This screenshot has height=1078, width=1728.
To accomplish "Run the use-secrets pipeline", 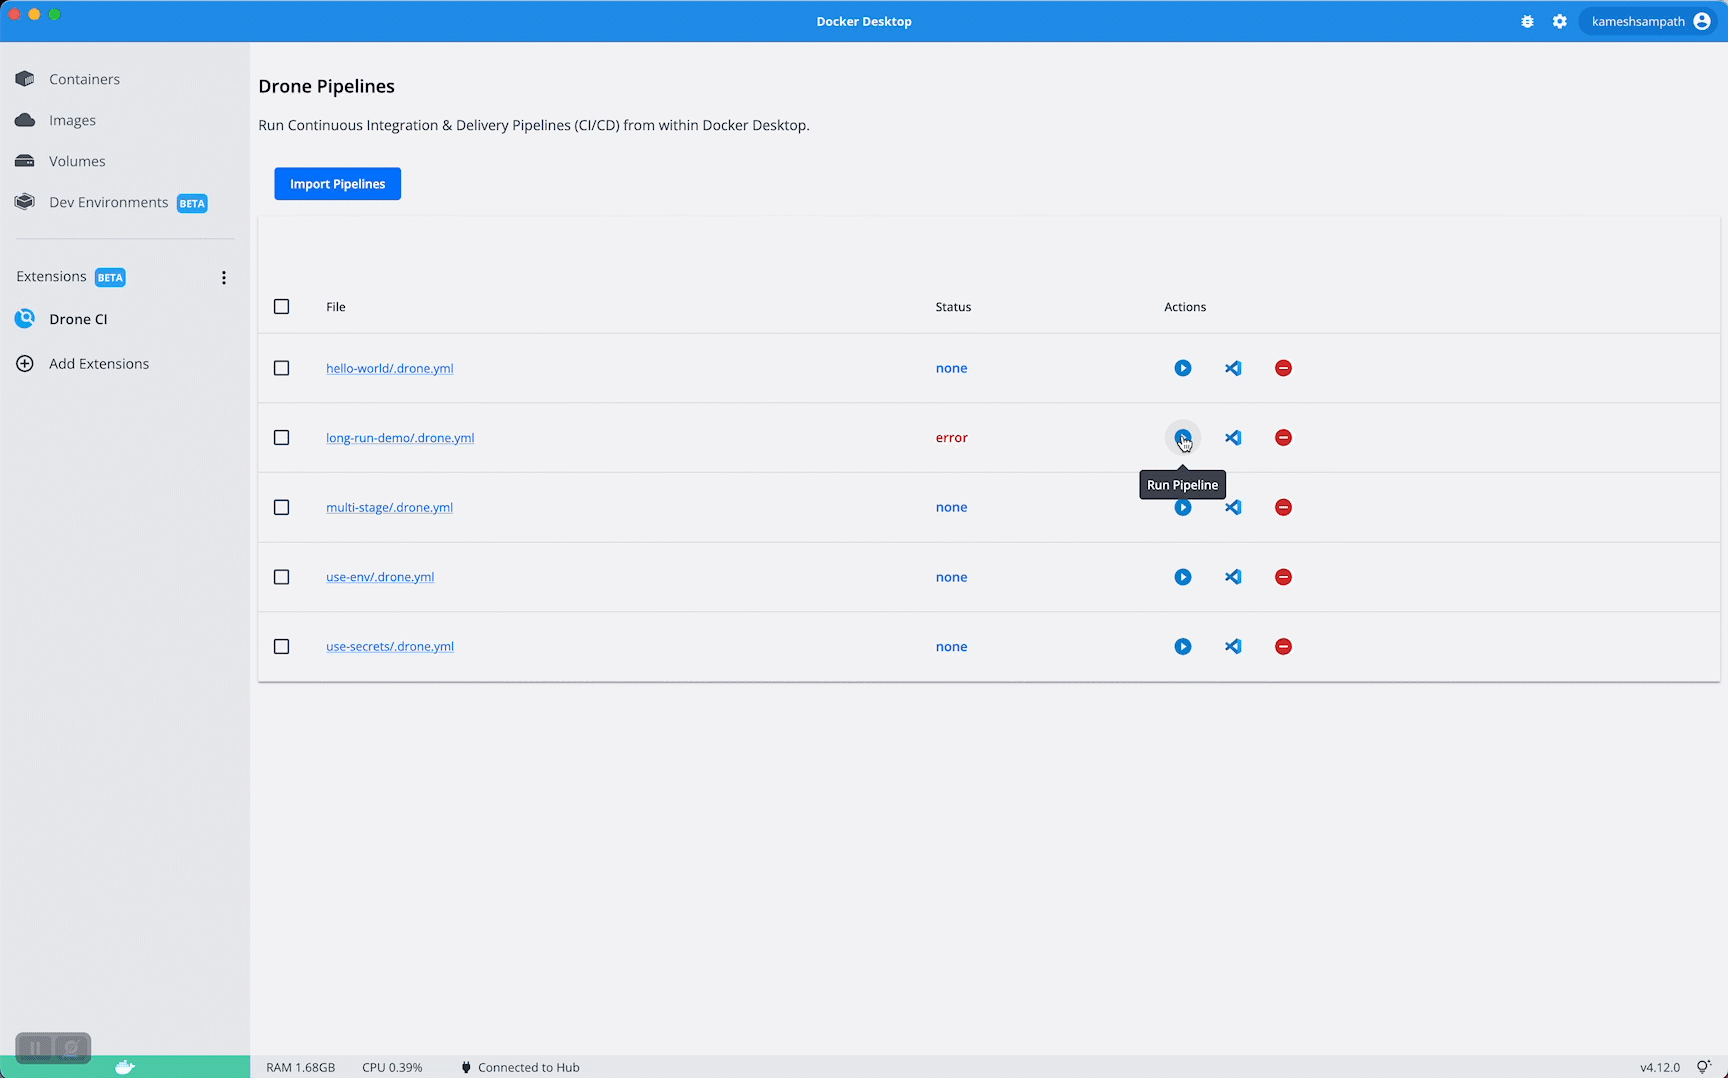I will (1183, 647).
